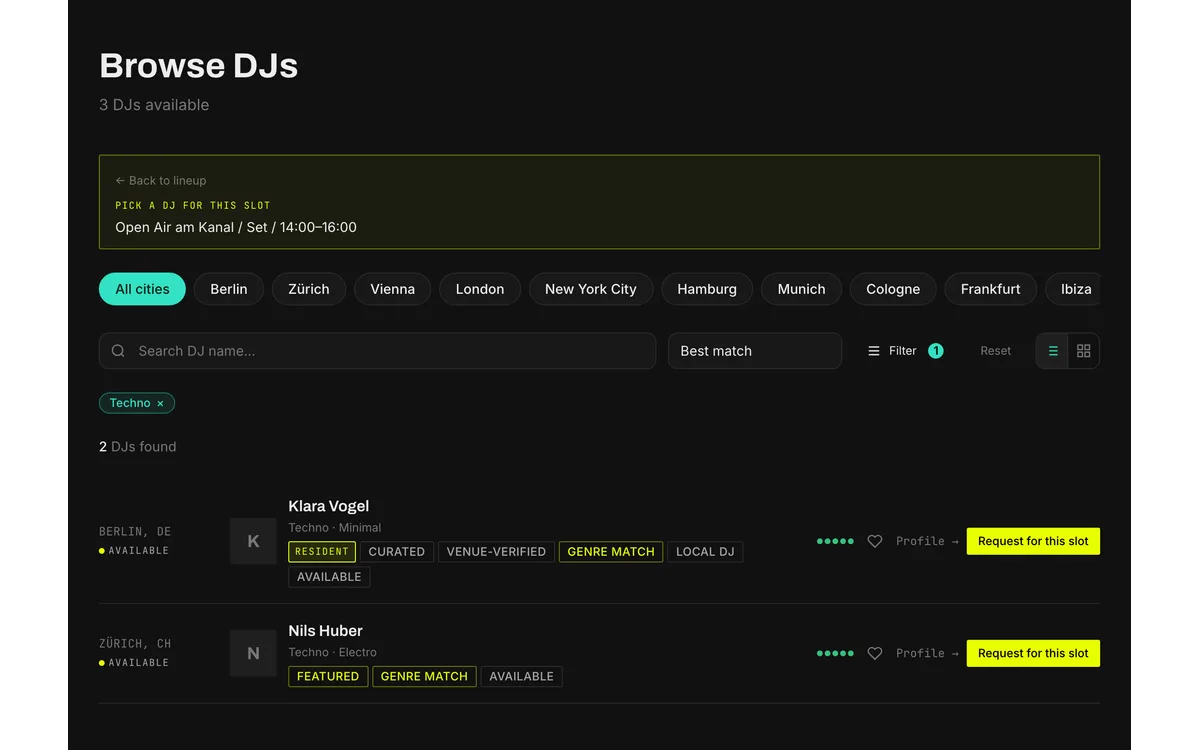This screenshot has height=750, width=1200.
Task: Select the All cities chip
Action: pyautogui.click(x=142, y=289)
